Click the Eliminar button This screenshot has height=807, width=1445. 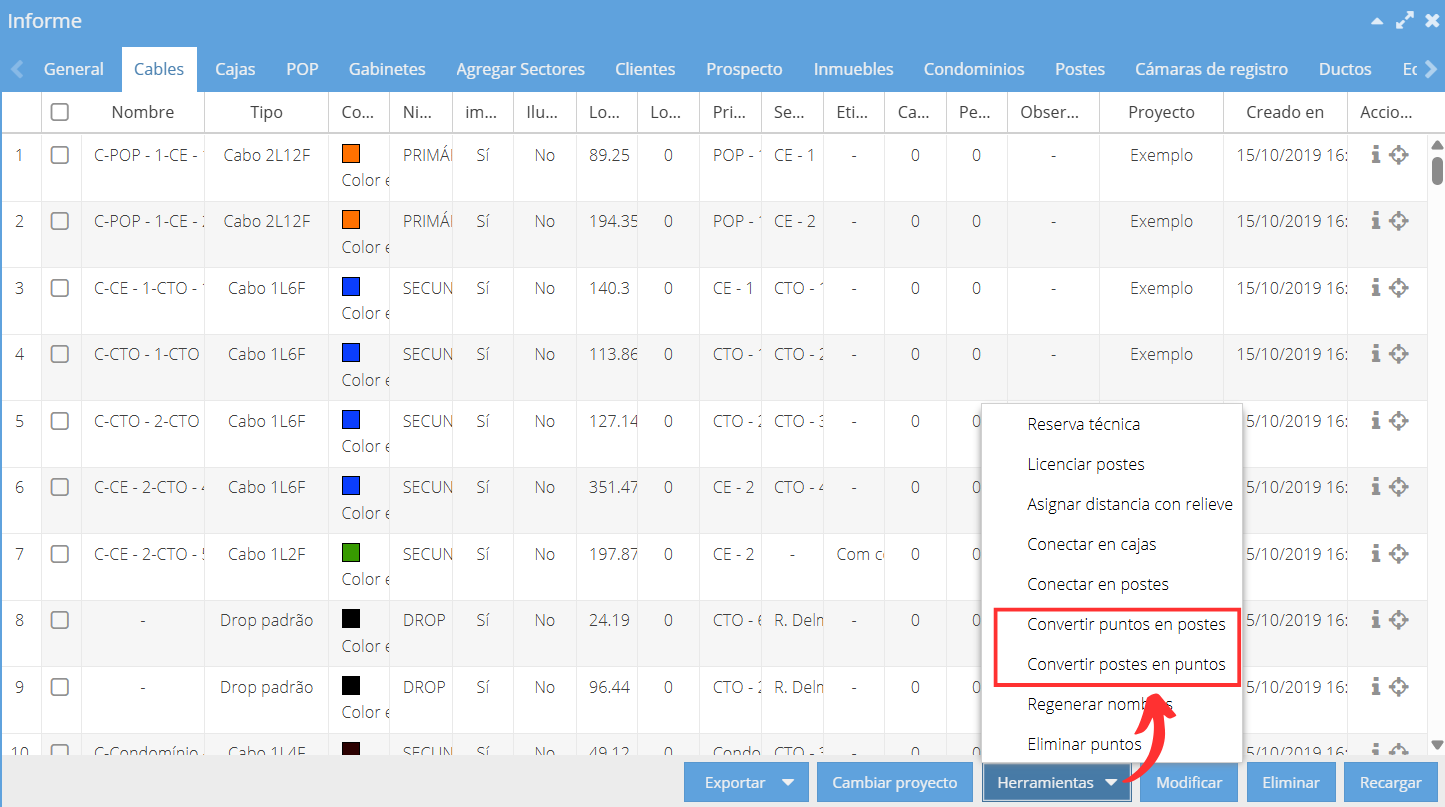click(1291, 783)
